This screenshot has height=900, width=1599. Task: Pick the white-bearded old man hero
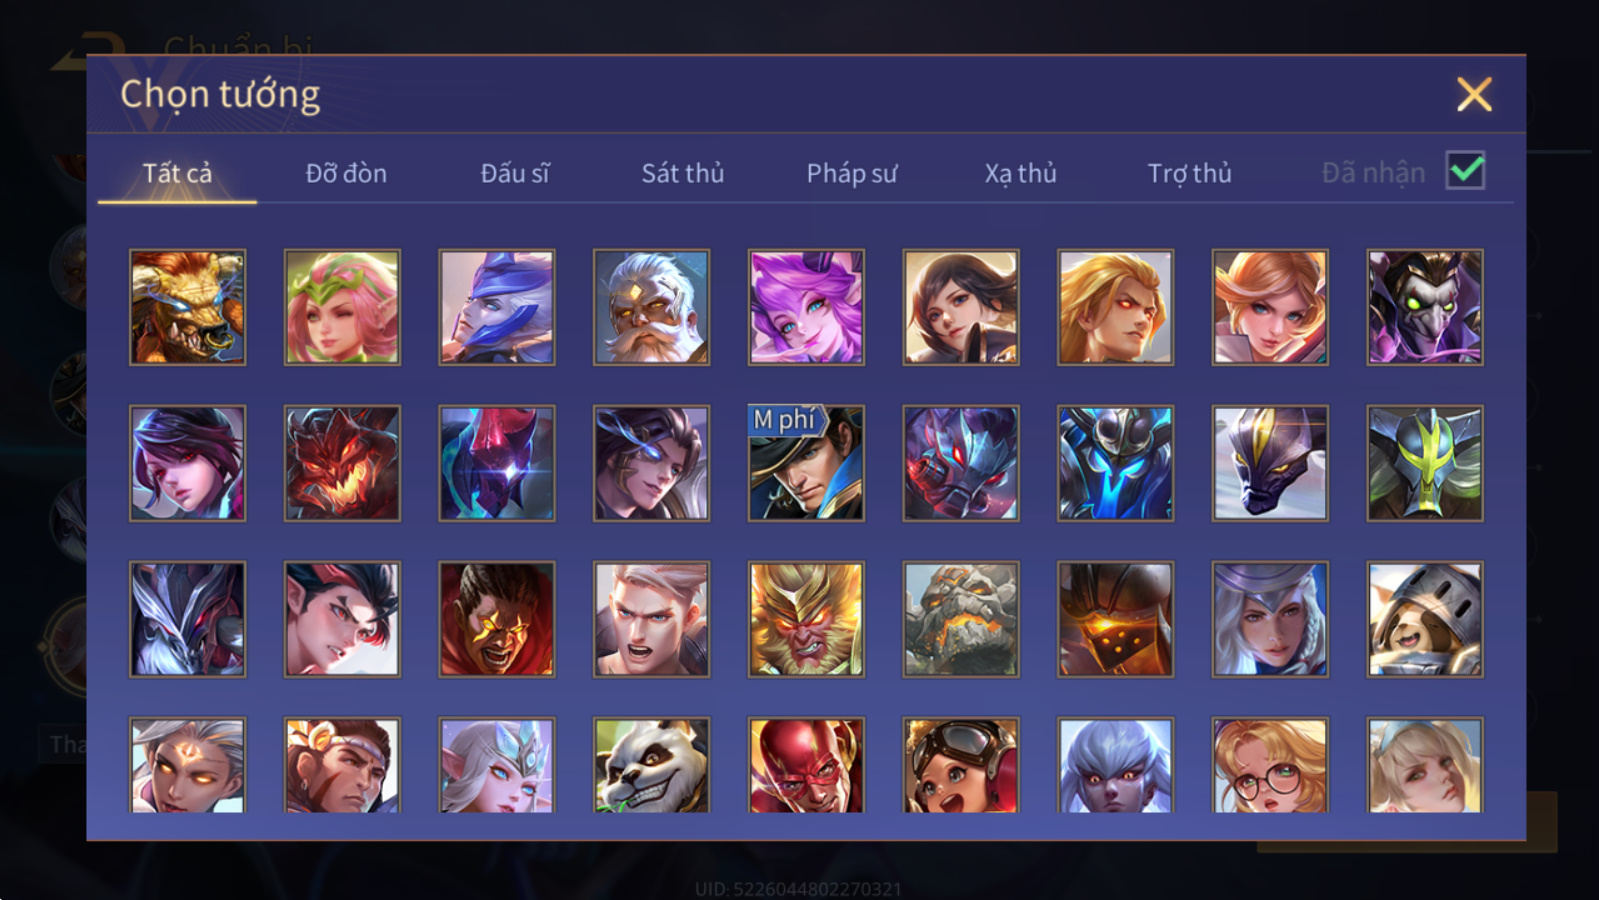click(651, 307)
